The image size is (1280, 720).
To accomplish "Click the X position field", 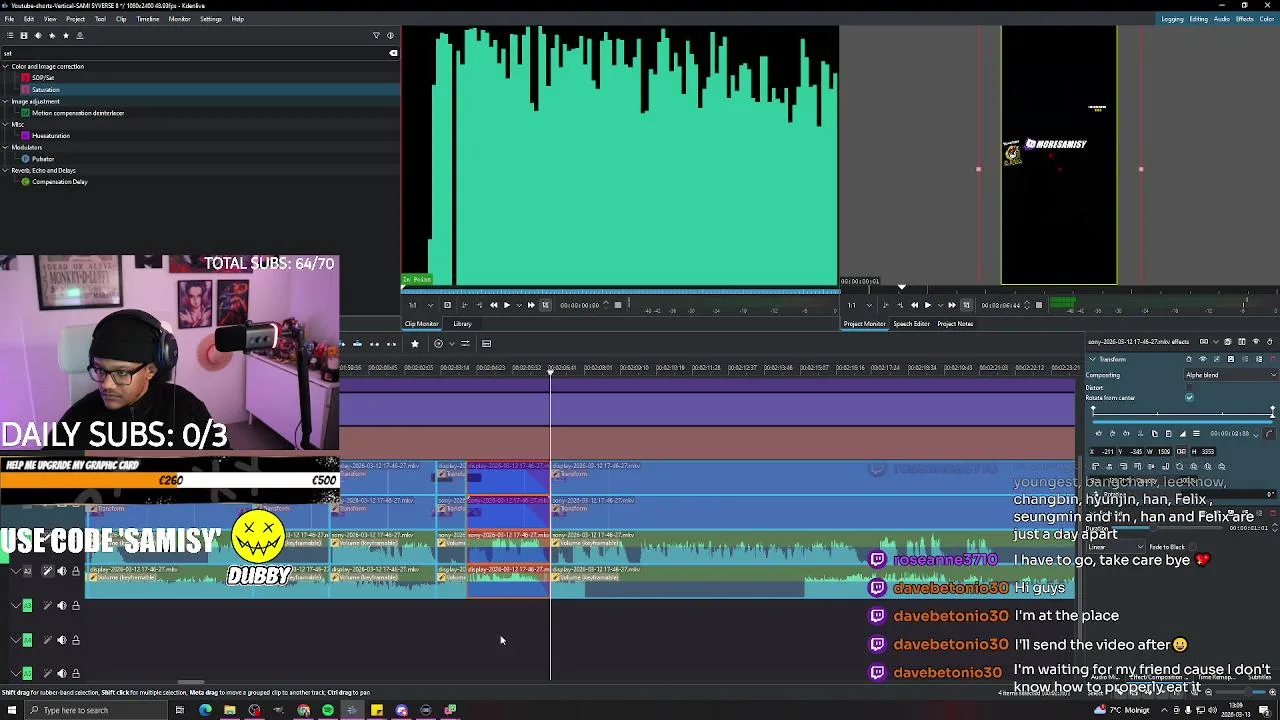I will click(1103, 452).
